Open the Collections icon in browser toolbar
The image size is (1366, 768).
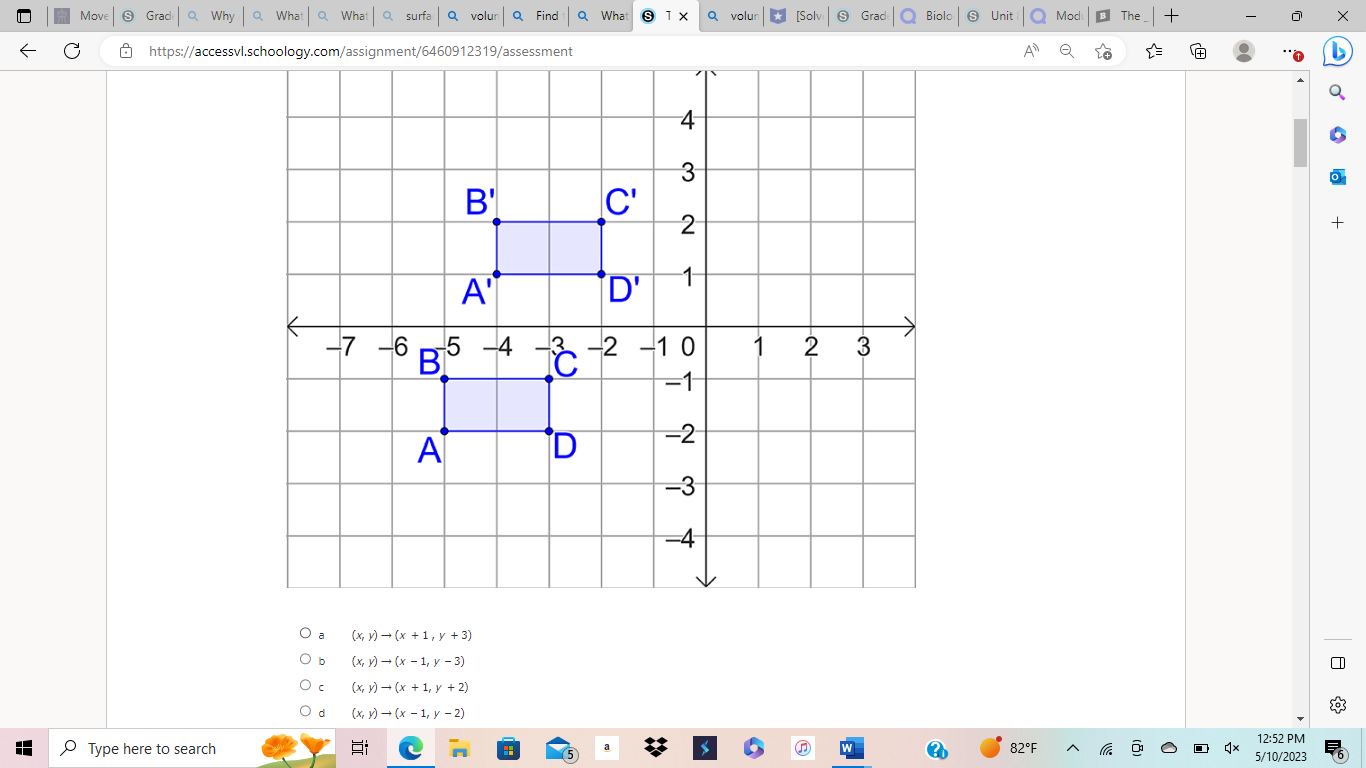pyautogui.click(x=1198, y=51)
